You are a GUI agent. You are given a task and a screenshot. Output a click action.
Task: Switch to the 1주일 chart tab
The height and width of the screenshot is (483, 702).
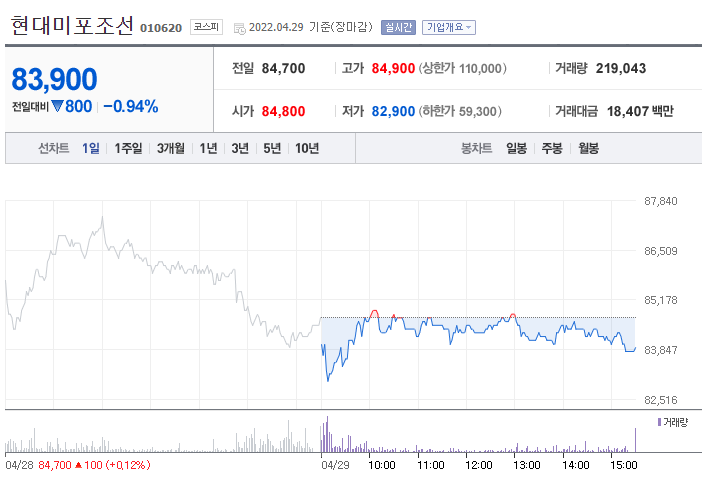pos(128,148)
